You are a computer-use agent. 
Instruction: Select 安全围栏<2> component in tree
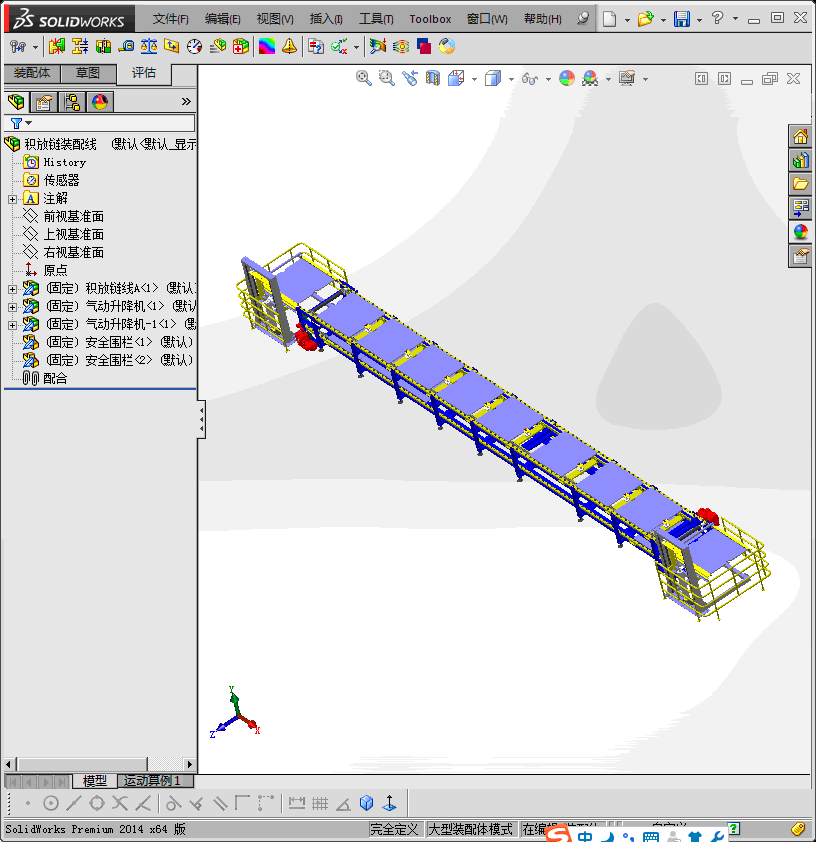pyautogui.click(x=119, y=360)
